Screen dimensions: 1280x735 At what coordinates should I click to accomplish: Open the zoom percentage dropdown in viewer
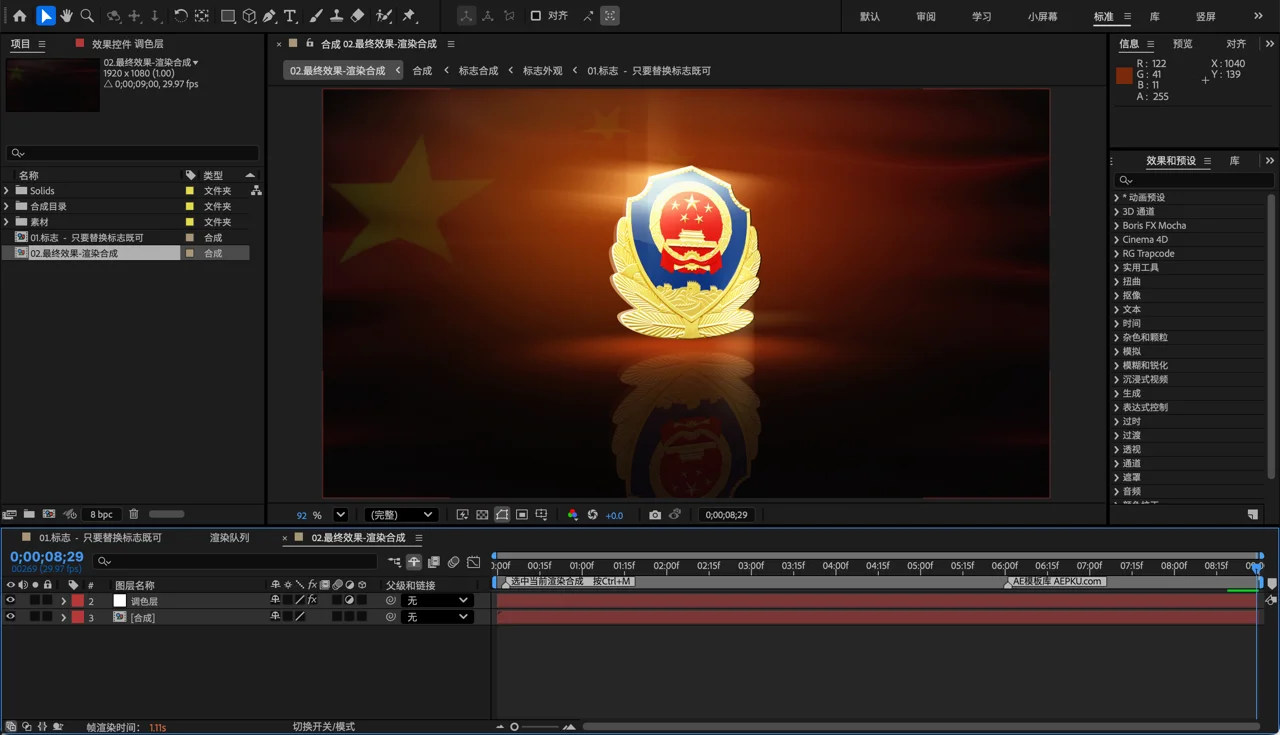point(340,515)
